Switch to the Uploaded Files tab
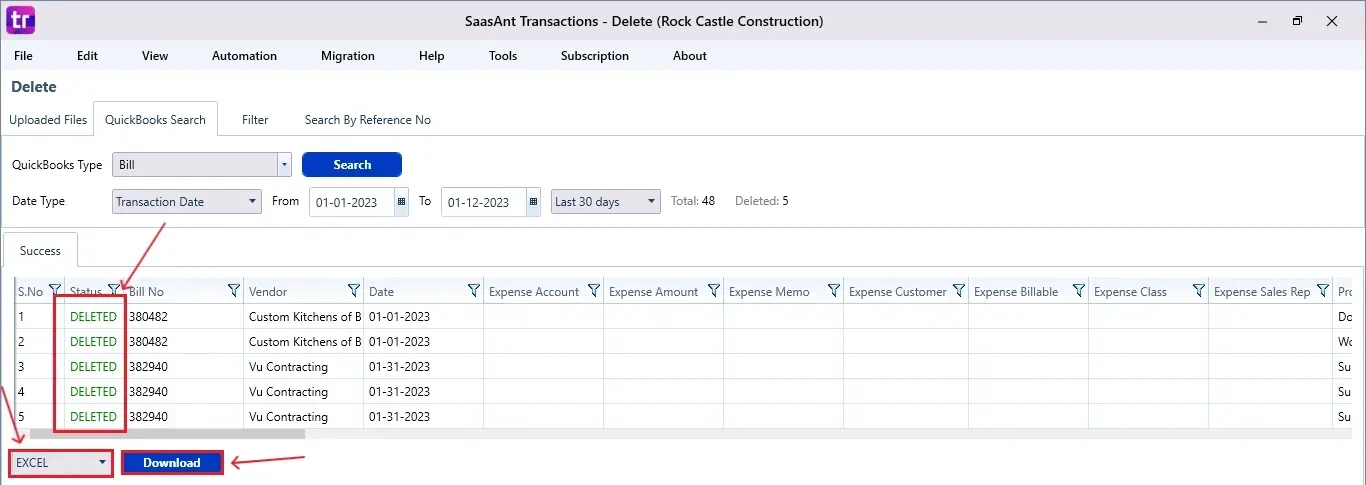The width and height of the screenshot is (1366, 485). [x=48, y=120]
